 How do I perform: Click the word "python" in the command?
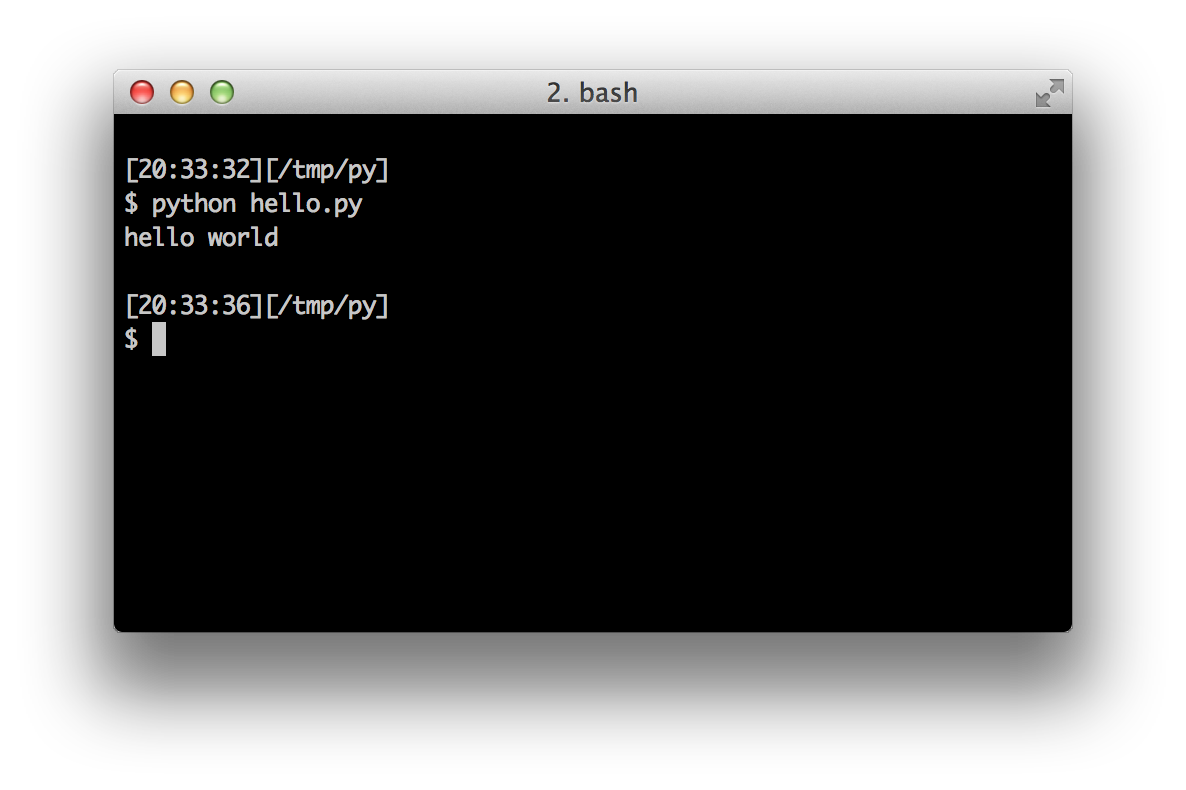(194, 204)
